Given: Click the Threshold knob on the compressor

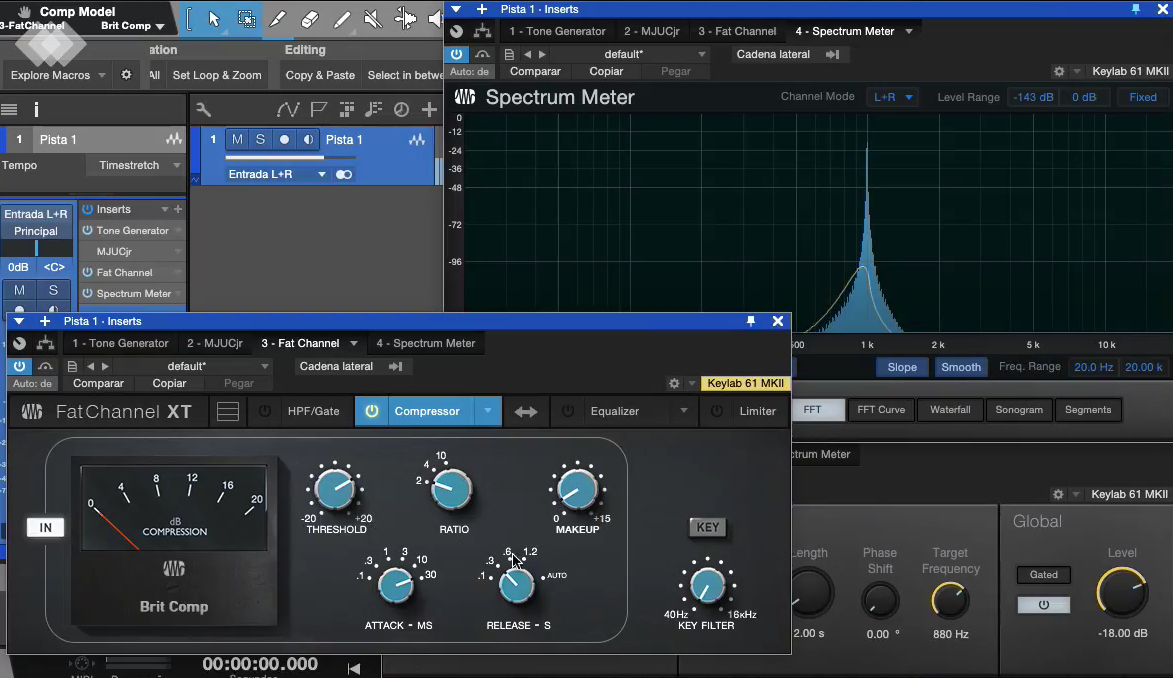Looking at the screenshot, I should point(335,490).
